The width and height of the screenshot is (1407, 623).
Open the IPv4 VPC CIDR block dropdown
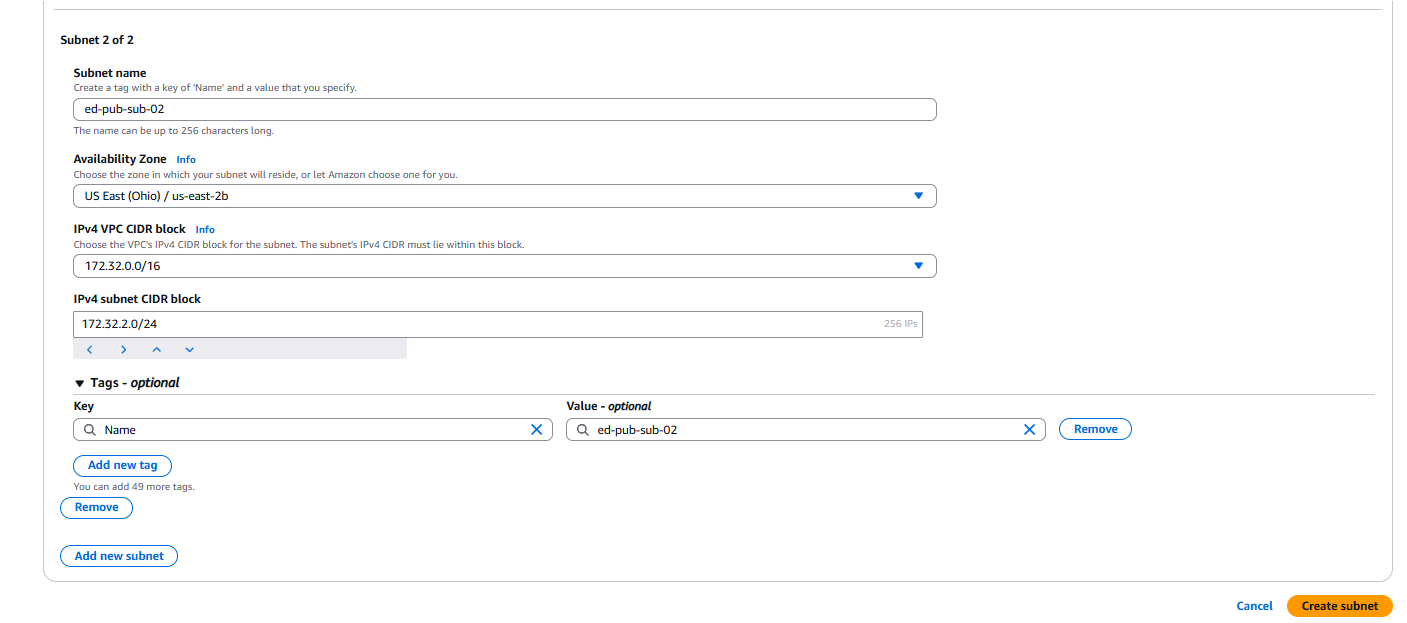tap(505, 266)
